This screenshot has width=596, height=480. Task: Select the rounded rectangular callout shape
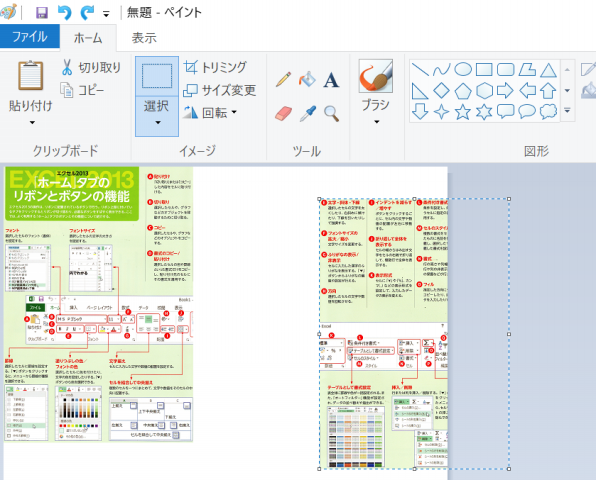click(506, 111)
